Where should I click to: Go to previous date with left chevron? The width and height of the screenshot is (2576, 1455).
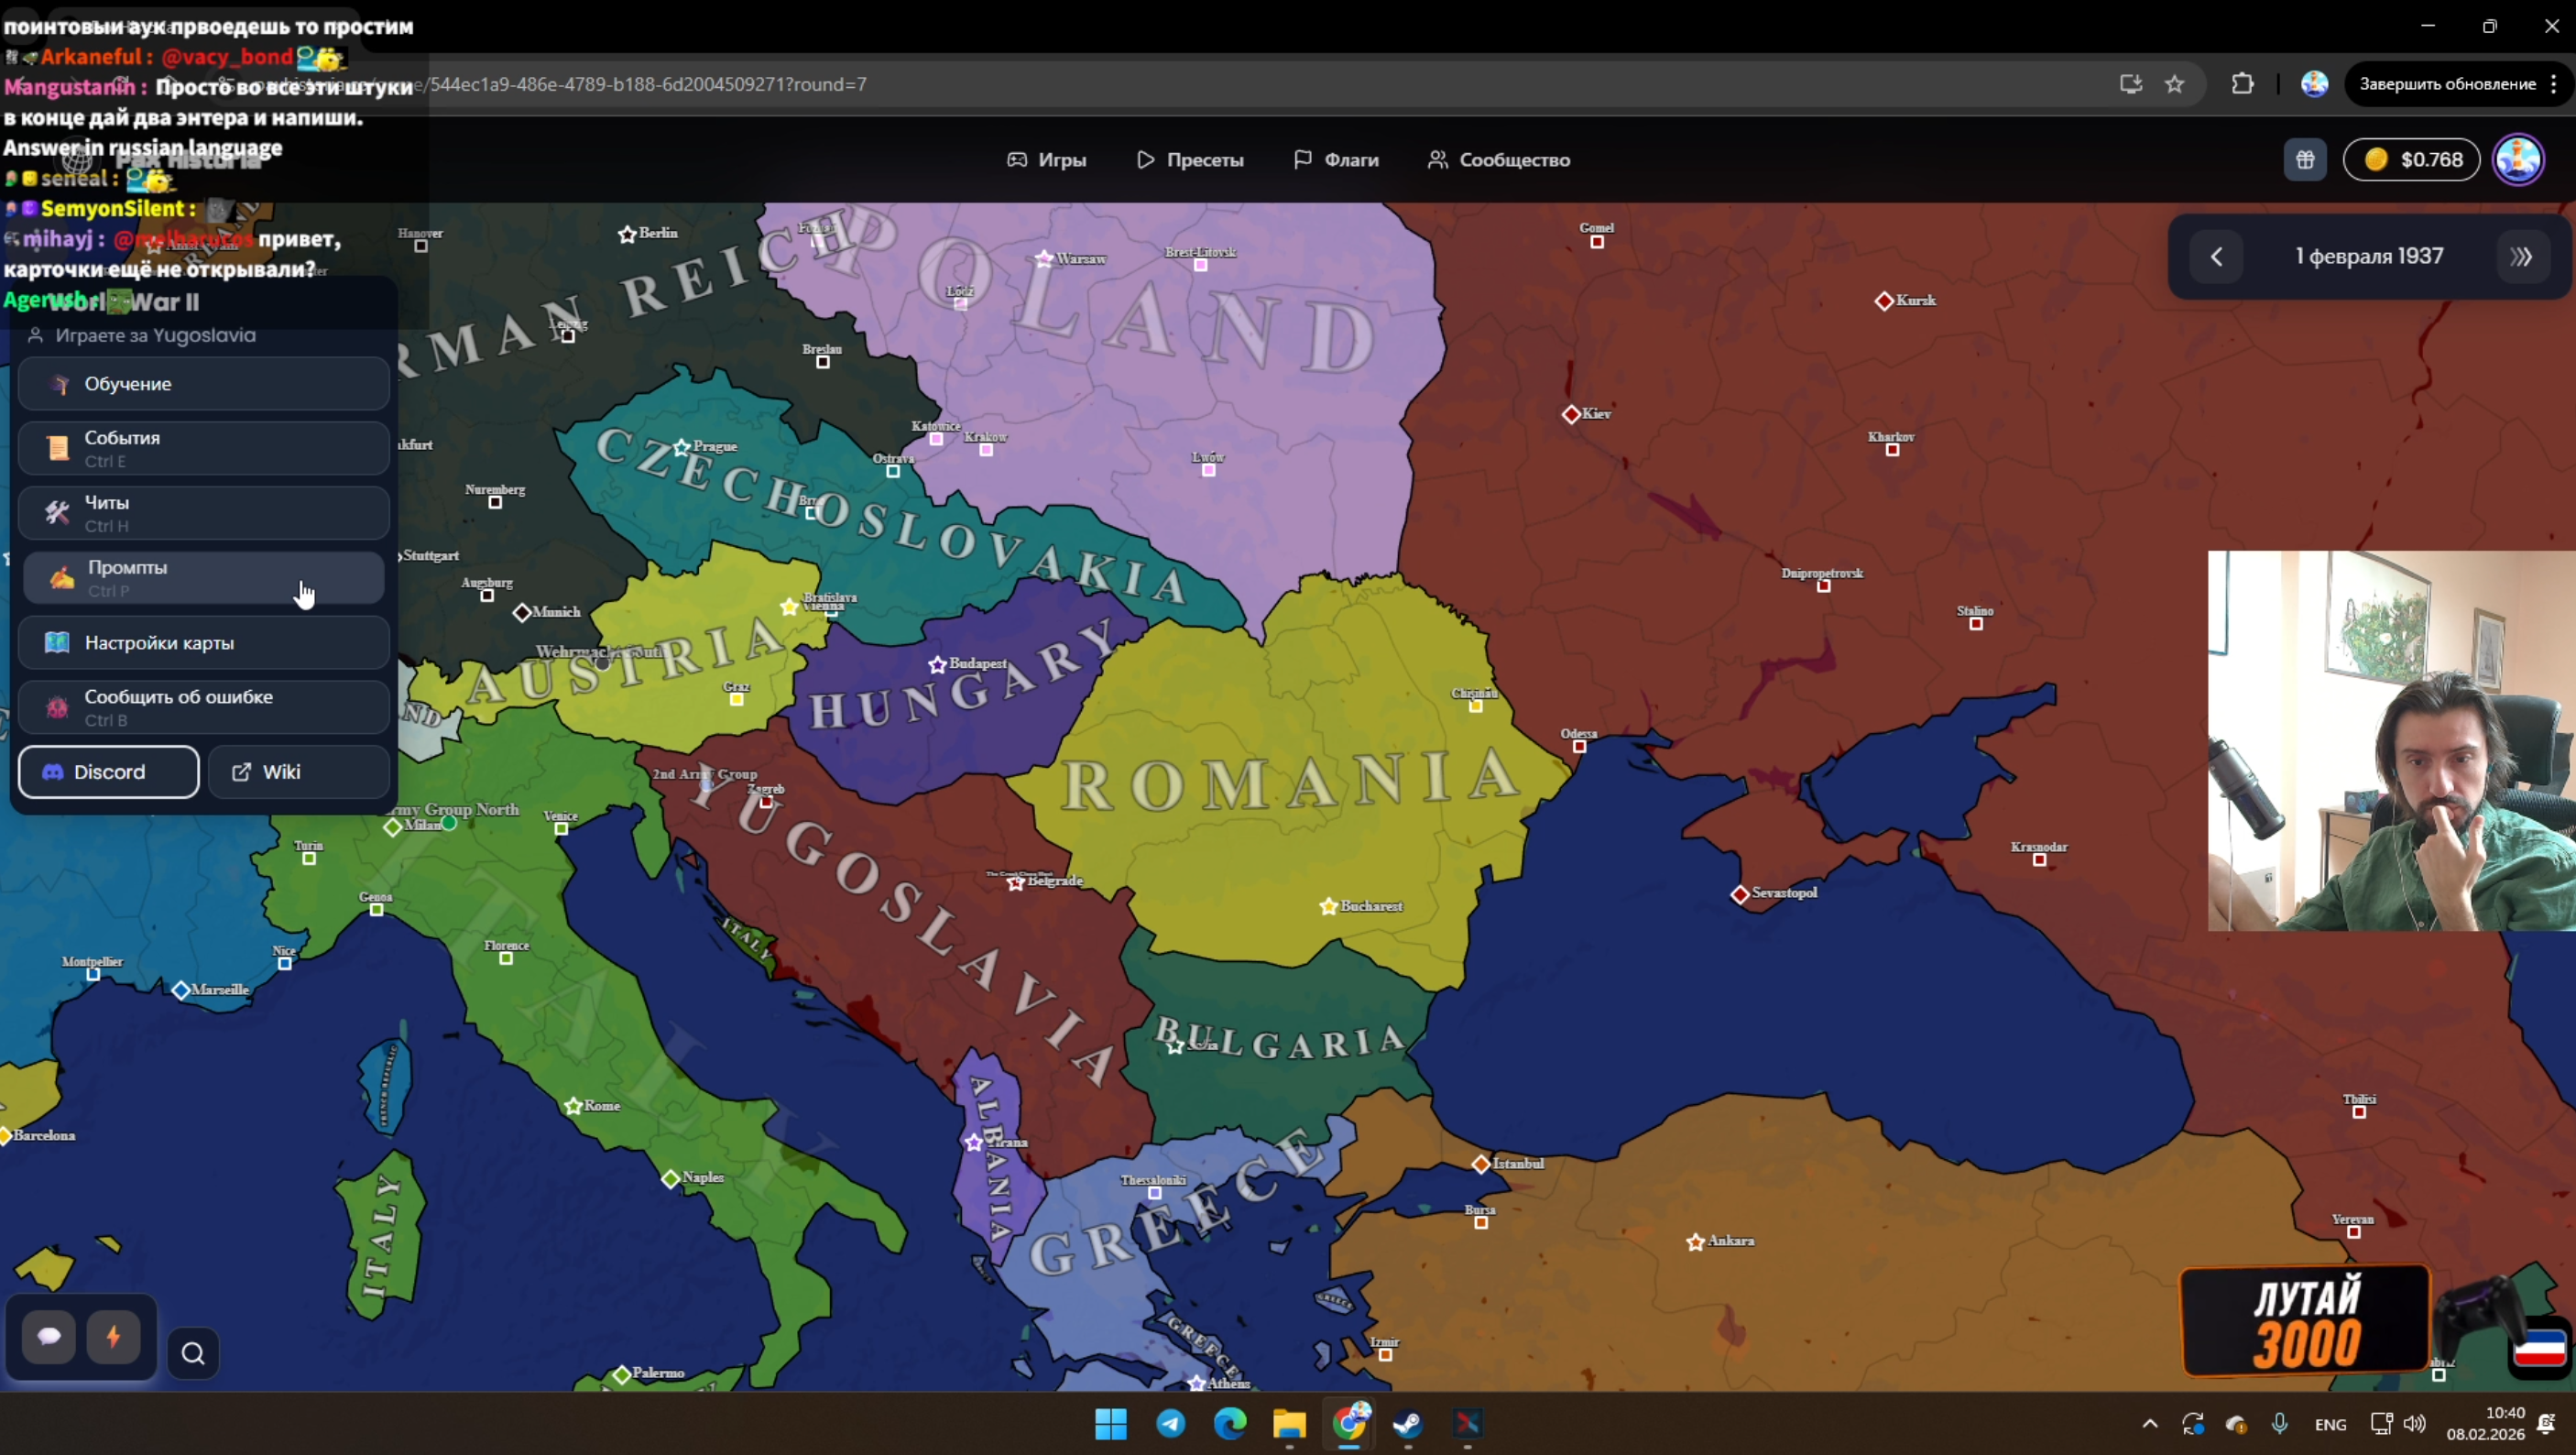(2216, 257)
